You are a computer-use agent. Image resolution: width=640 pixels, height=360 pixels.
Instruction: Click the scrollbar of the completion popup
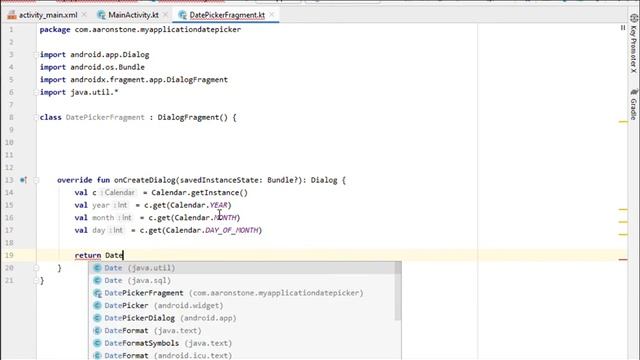pyautogui.click(x=398, y=291)
